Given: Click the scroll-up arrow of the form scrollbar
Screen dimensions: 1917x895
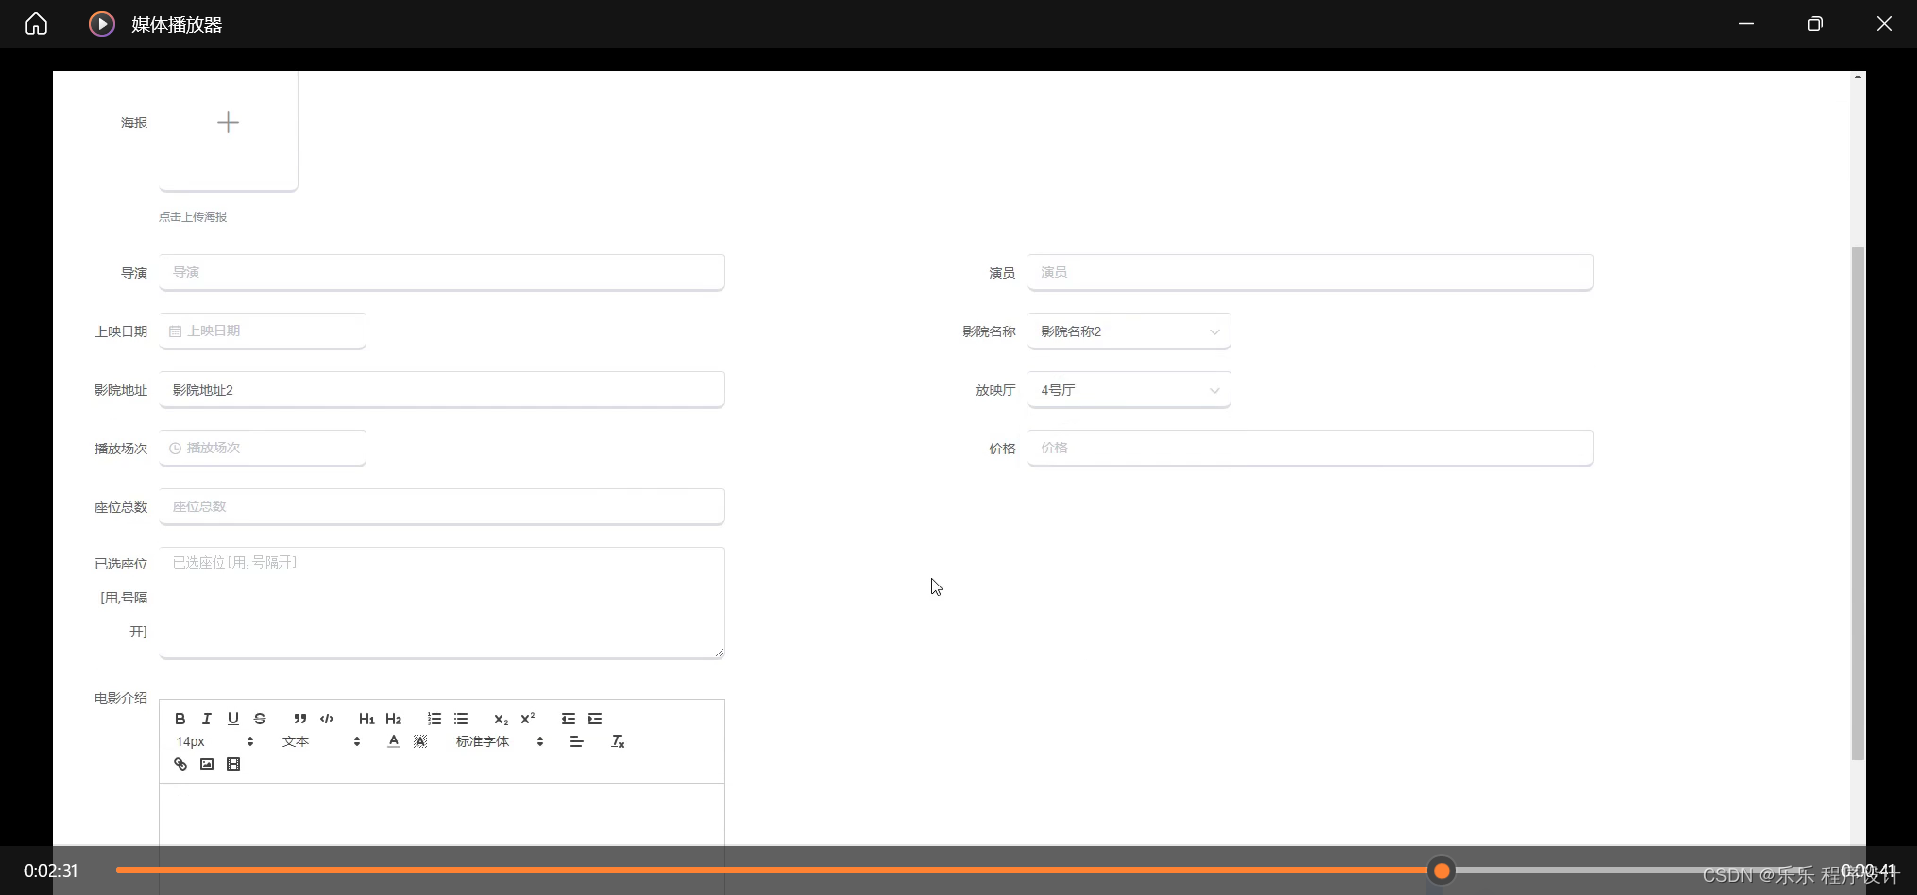Looking at the screenshot, I should pos(1858,77).
